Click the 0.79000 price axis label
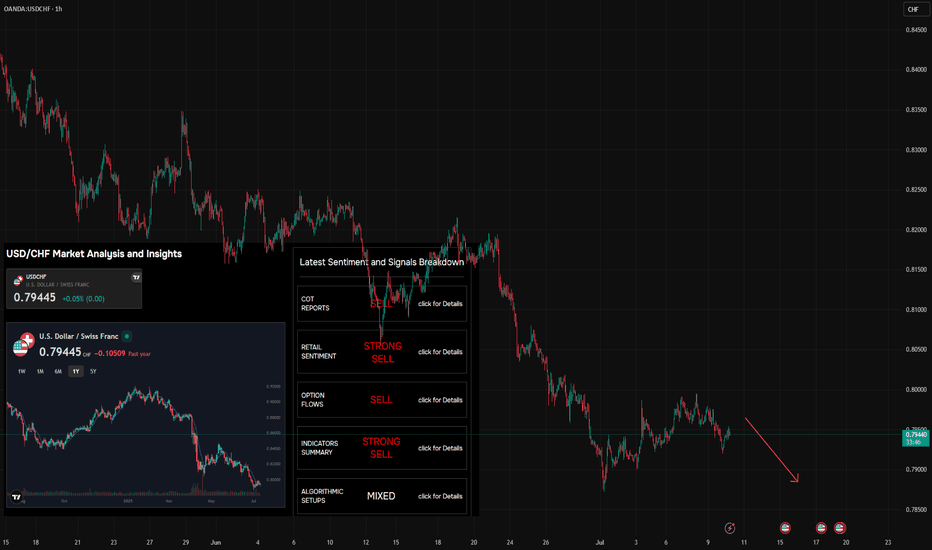The width and height of the screenshot is (932, 550). point(916,470)
